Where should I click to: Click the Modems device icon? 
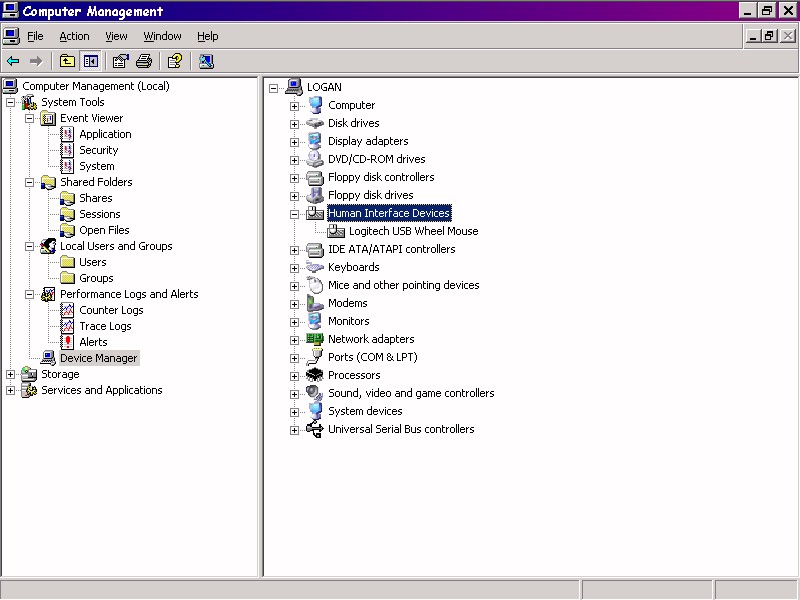click(315, 303)
